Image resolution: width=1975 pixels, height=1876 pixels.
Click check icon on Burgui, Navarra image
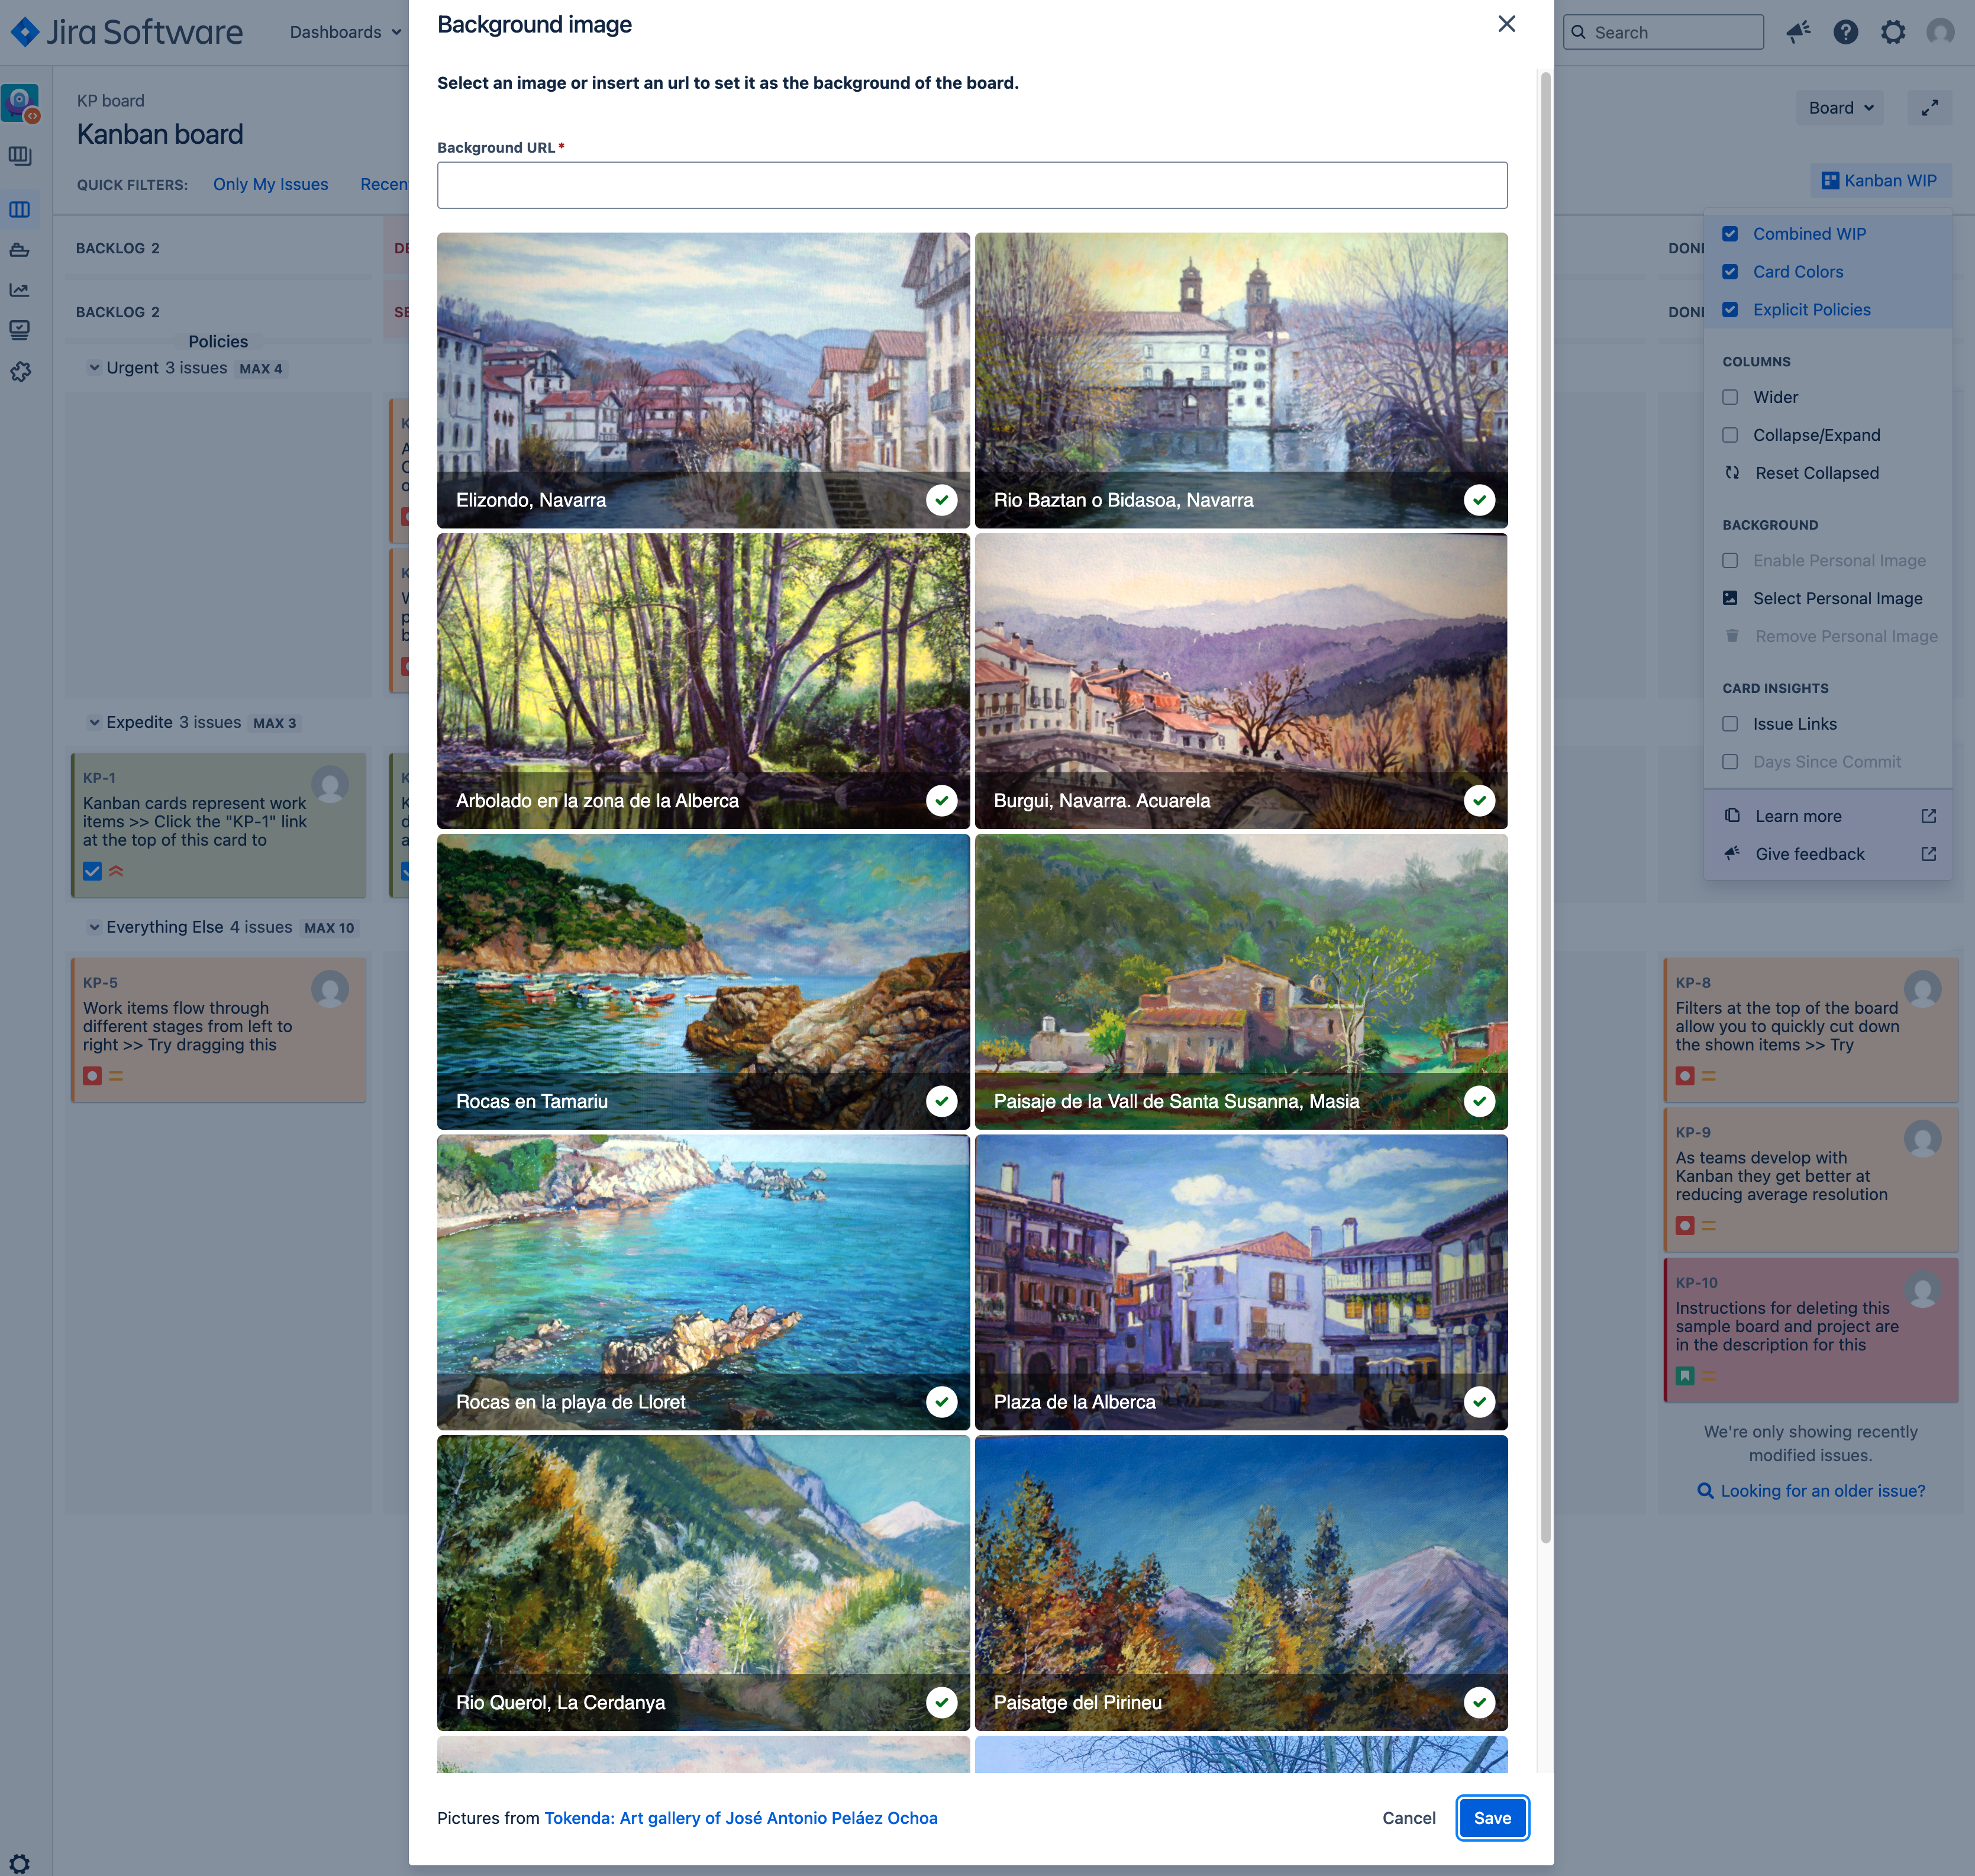pyautogui.click(x=1479, y=801)
